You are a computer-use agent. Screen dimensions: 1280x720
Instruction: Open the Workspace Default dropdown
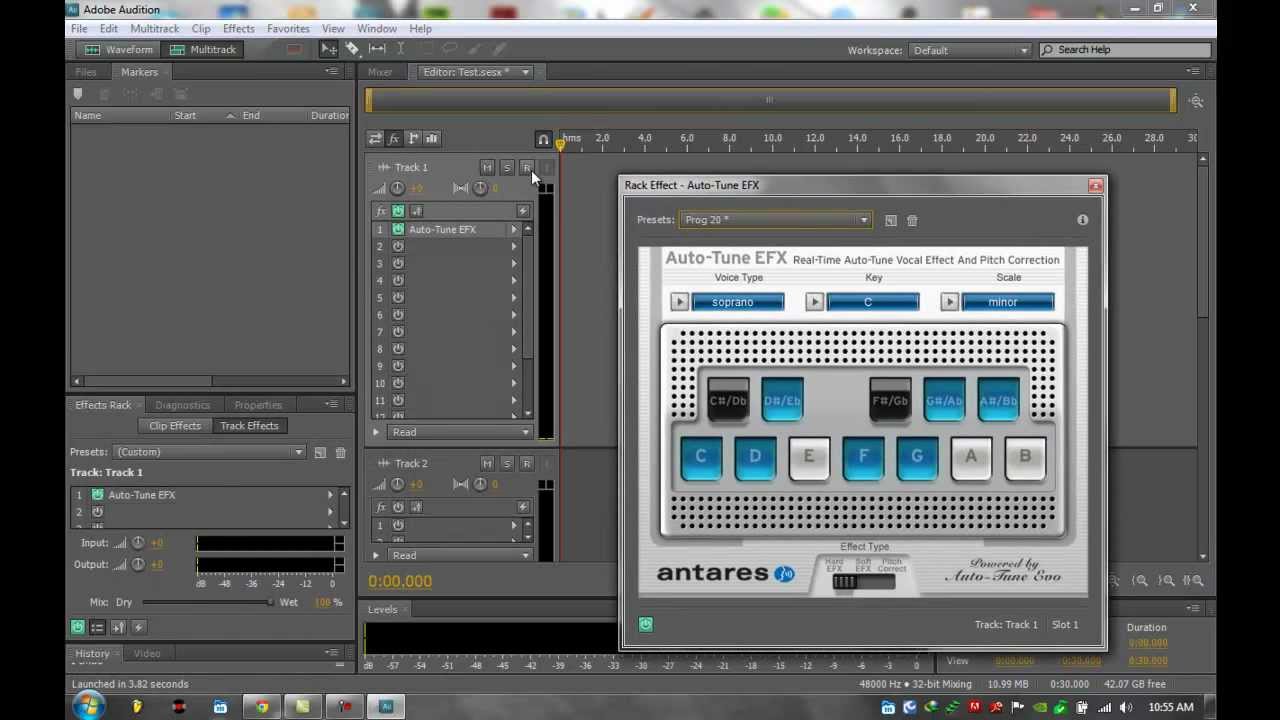(969, 50)
